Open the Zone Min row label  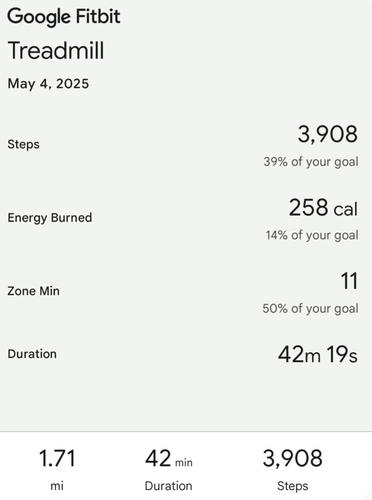click(33, 291)
